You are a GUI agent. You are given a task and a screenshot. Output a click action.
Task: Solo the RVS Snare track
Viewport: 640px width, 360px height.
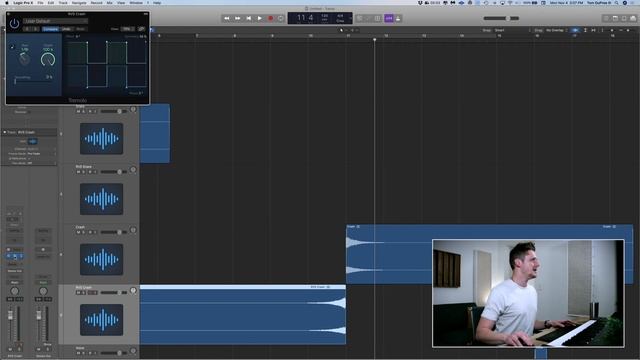point(84,172)
